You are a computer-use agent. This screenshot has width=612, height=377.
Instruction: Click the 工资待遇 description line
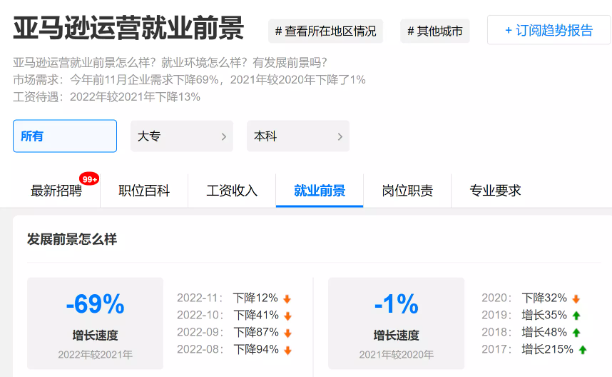point(107,97)
